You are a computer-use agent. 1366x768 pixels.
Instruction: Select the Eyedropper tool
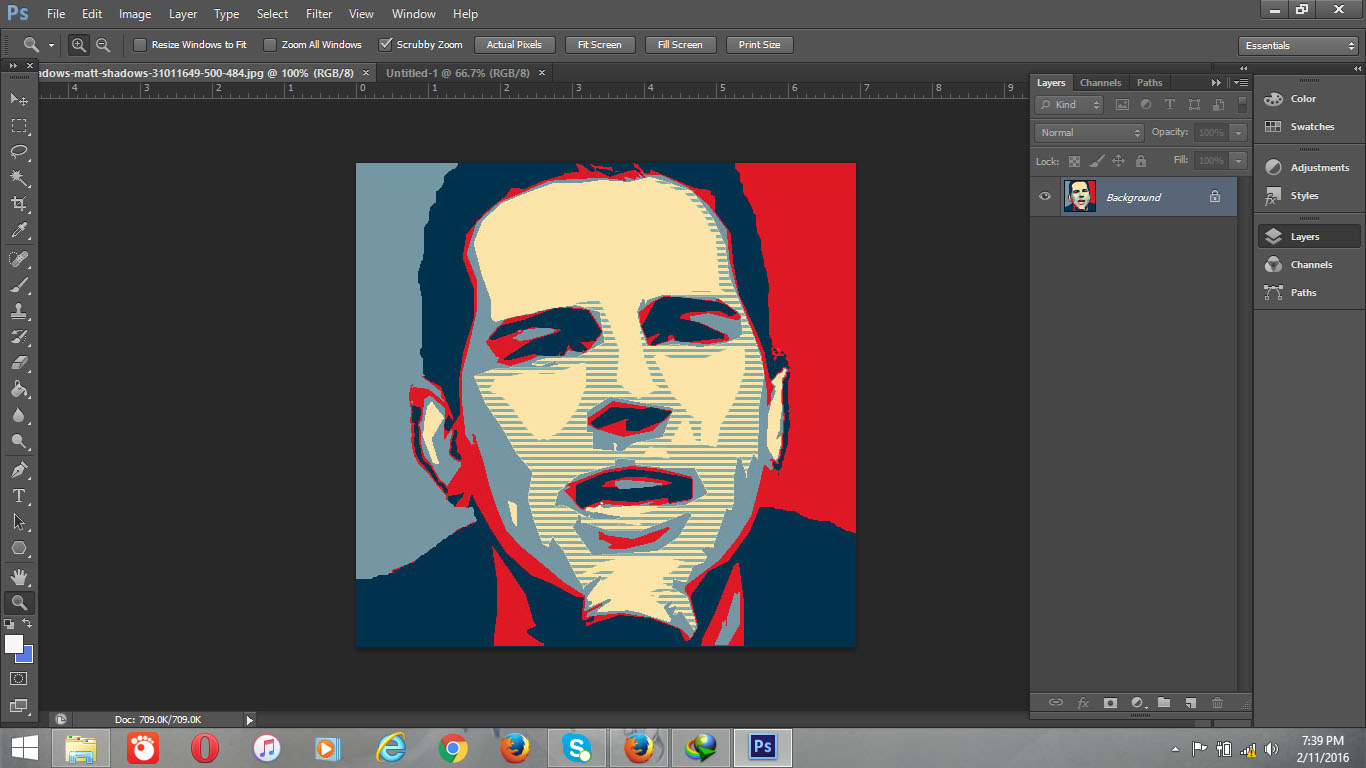point(19,231)
